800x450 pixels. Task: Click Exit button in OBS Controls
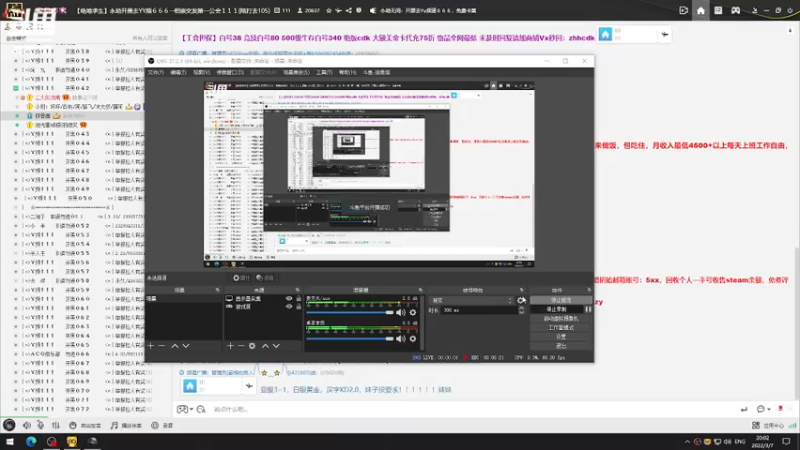point(561,346)
